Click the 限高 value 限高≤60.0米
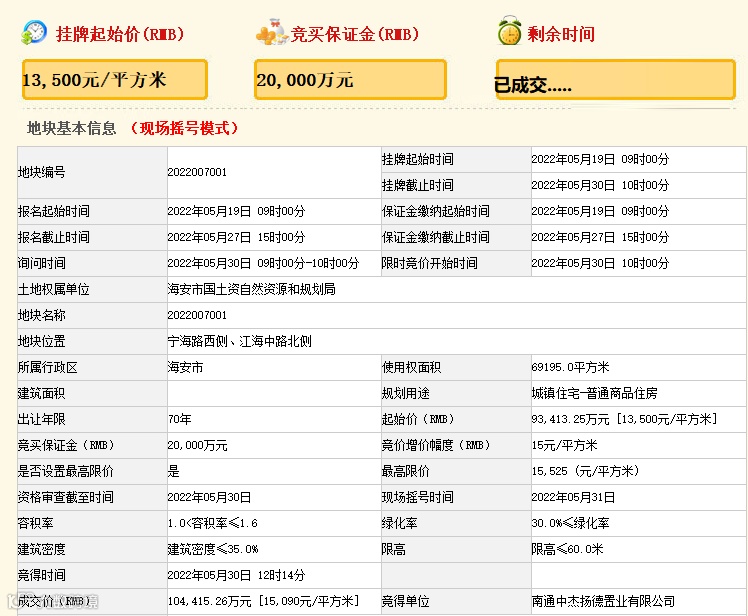The height and width of the screenshot is (616, 748). click(567, 550)
